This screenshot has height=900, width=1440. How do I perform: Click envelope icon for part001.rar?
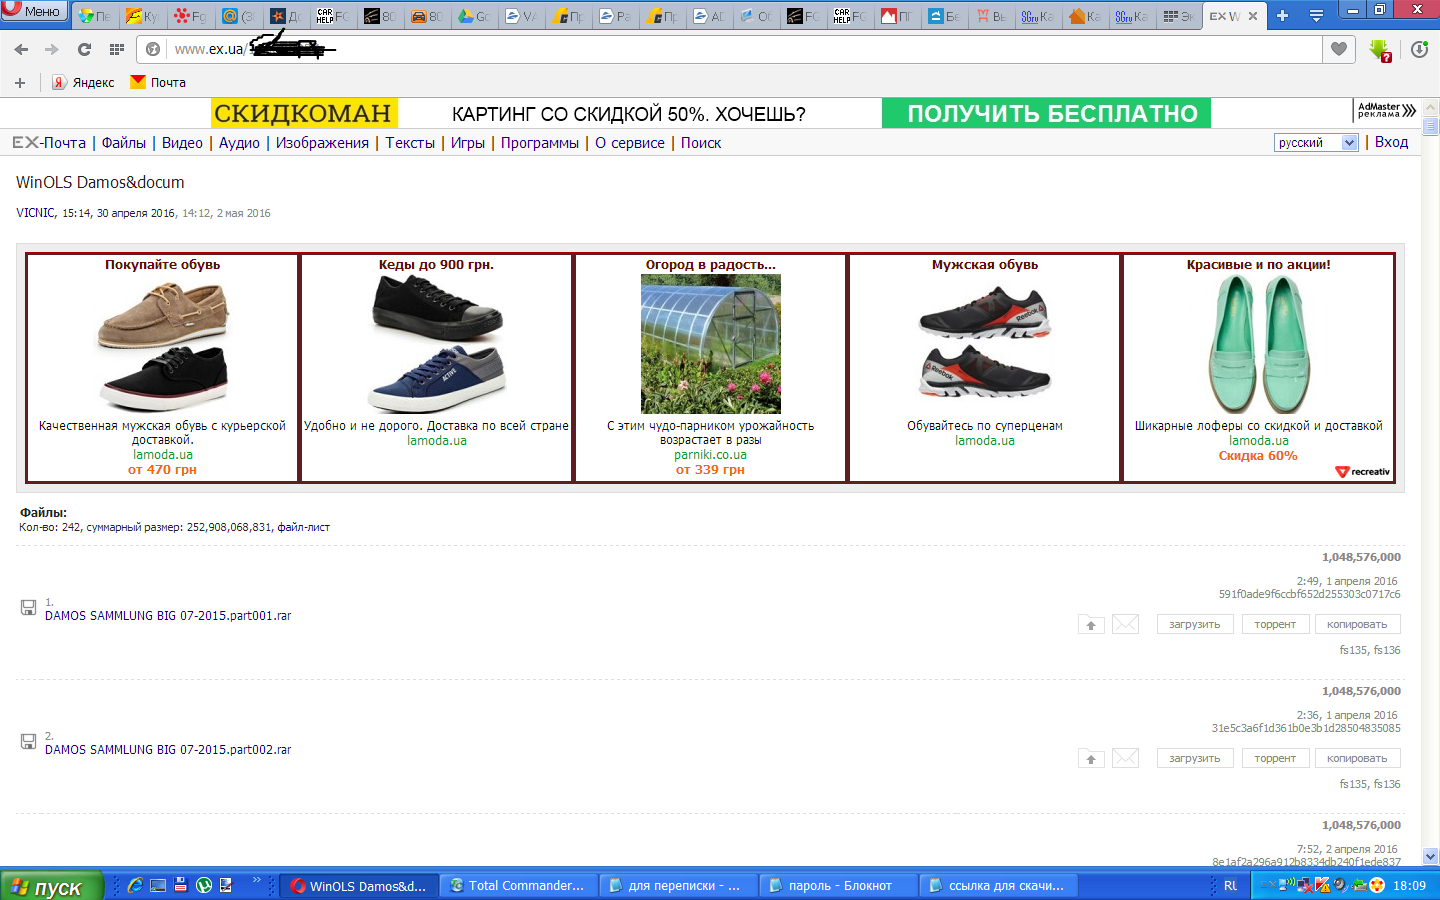coord(1125,624)
